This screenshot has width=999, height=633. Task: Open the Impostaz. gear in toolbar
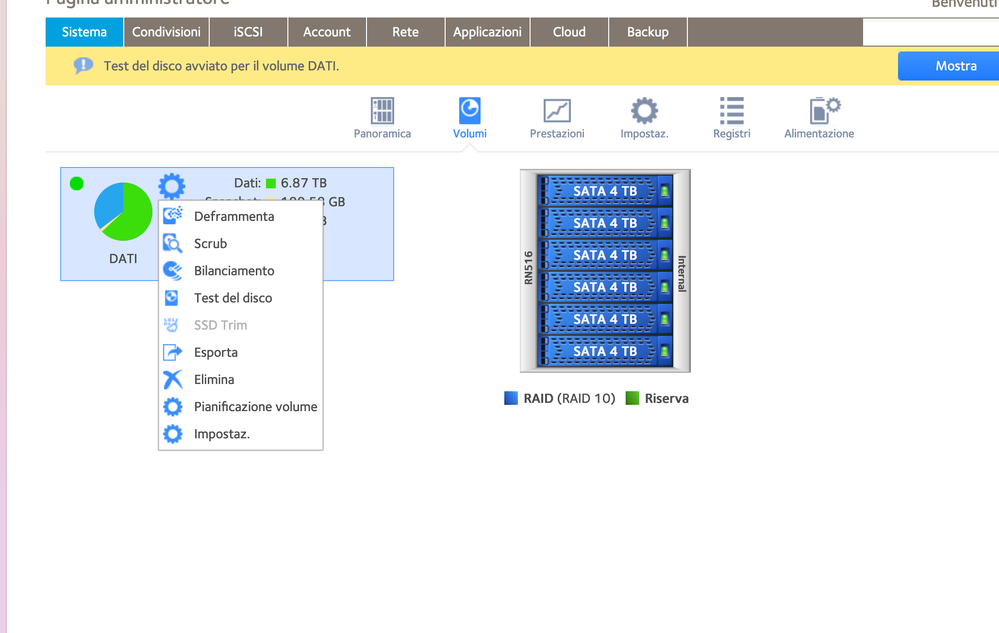[644, 111]
